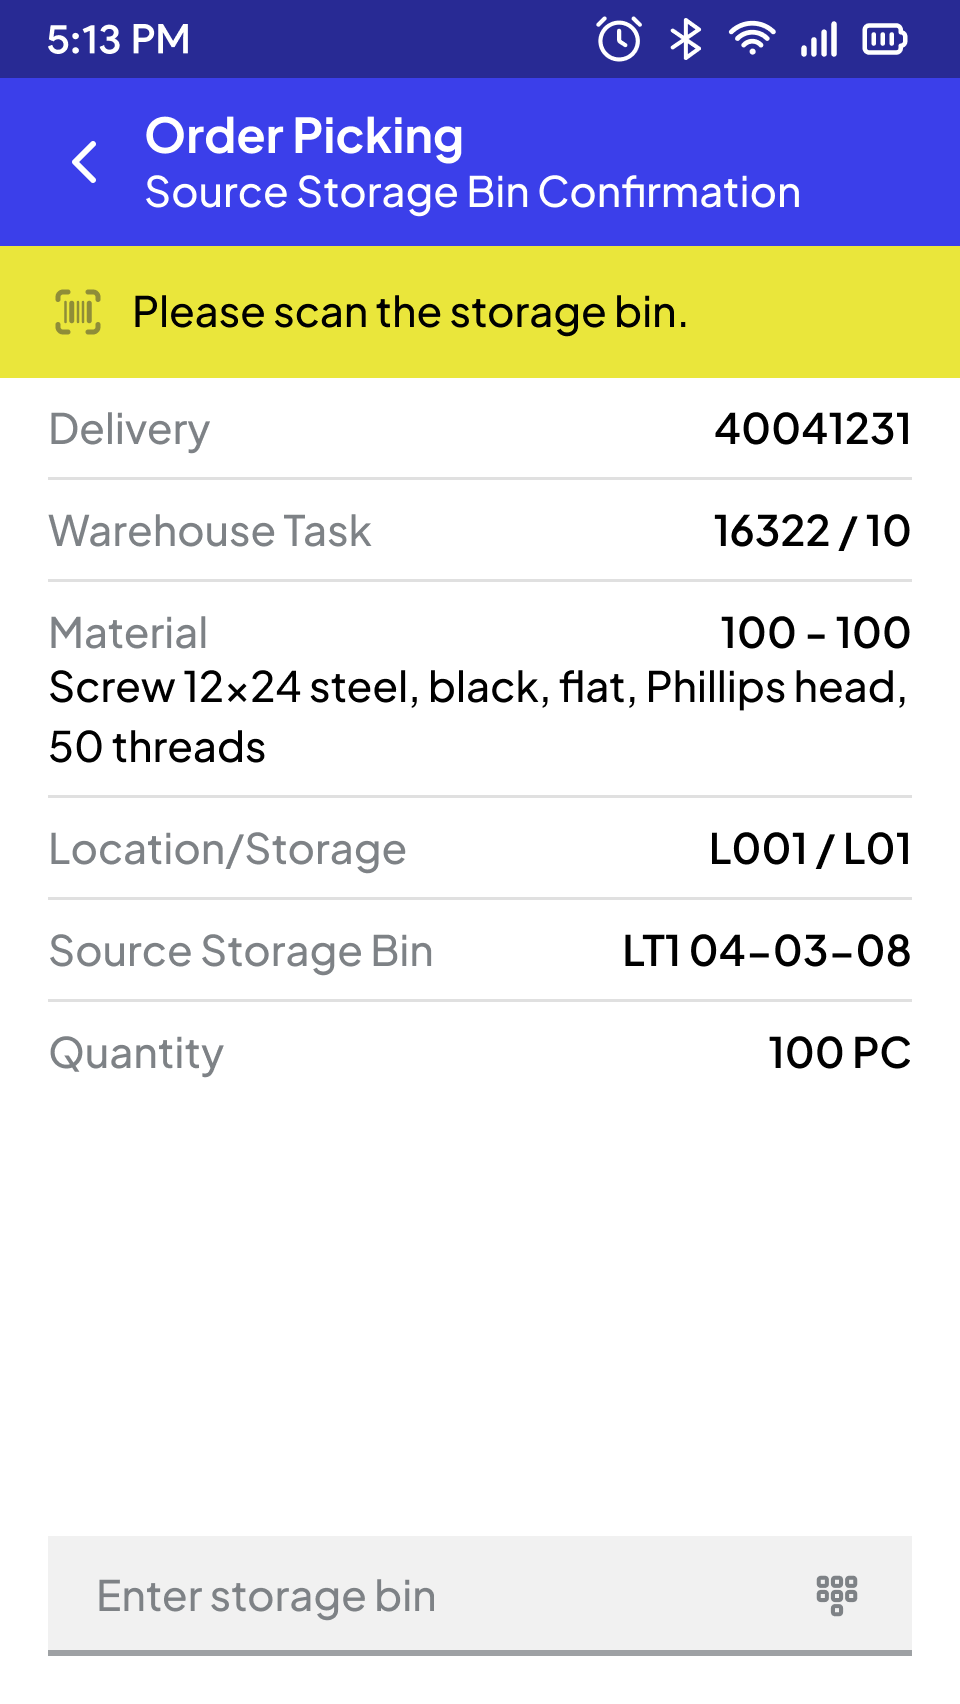This screenshot has height=1704, width=960.
Task: Tap the battery status icon
Action: (x=884, y=40)
